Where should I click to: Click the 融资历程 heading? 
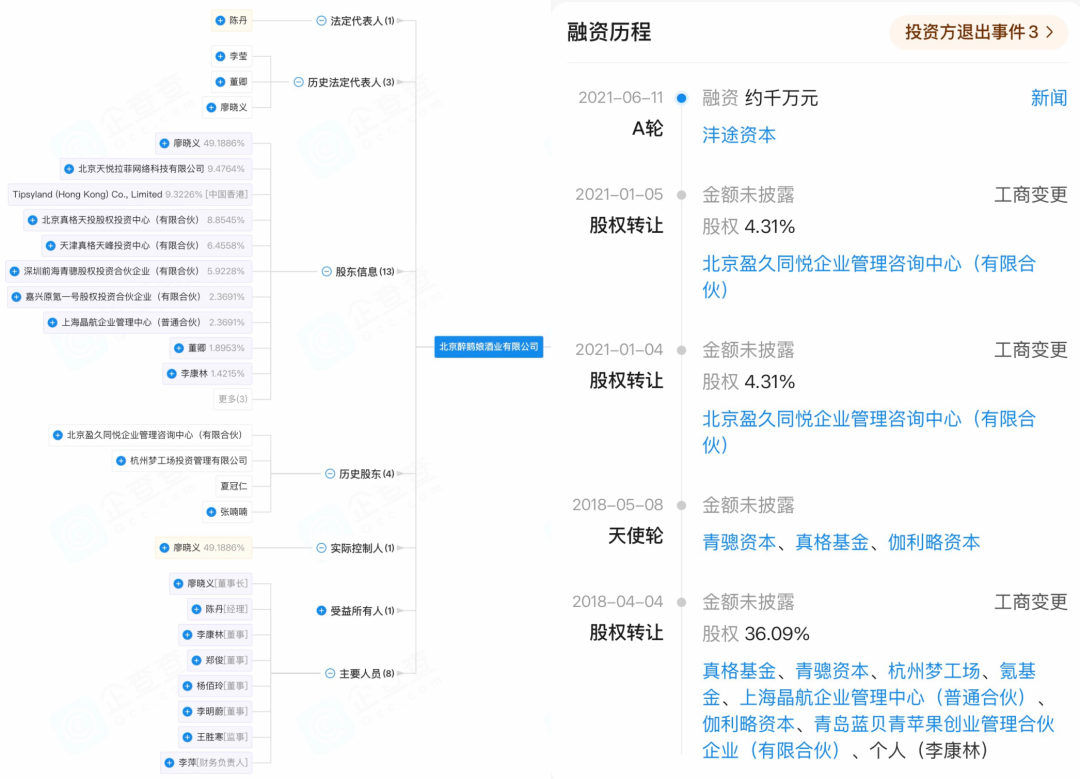609,32
